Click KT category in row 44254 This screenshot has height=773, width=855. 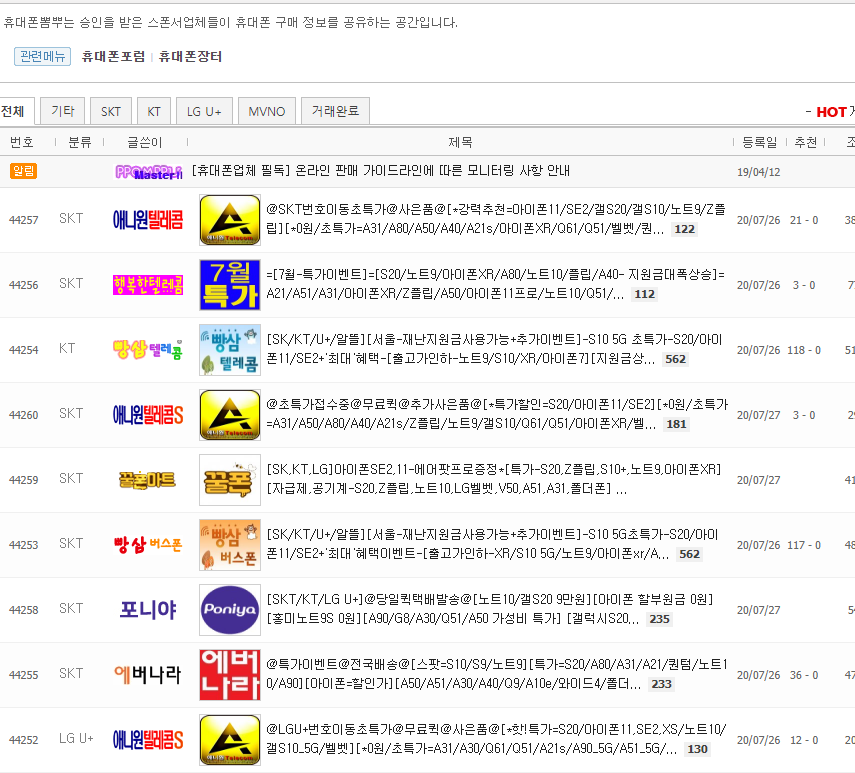click(67, 348)
